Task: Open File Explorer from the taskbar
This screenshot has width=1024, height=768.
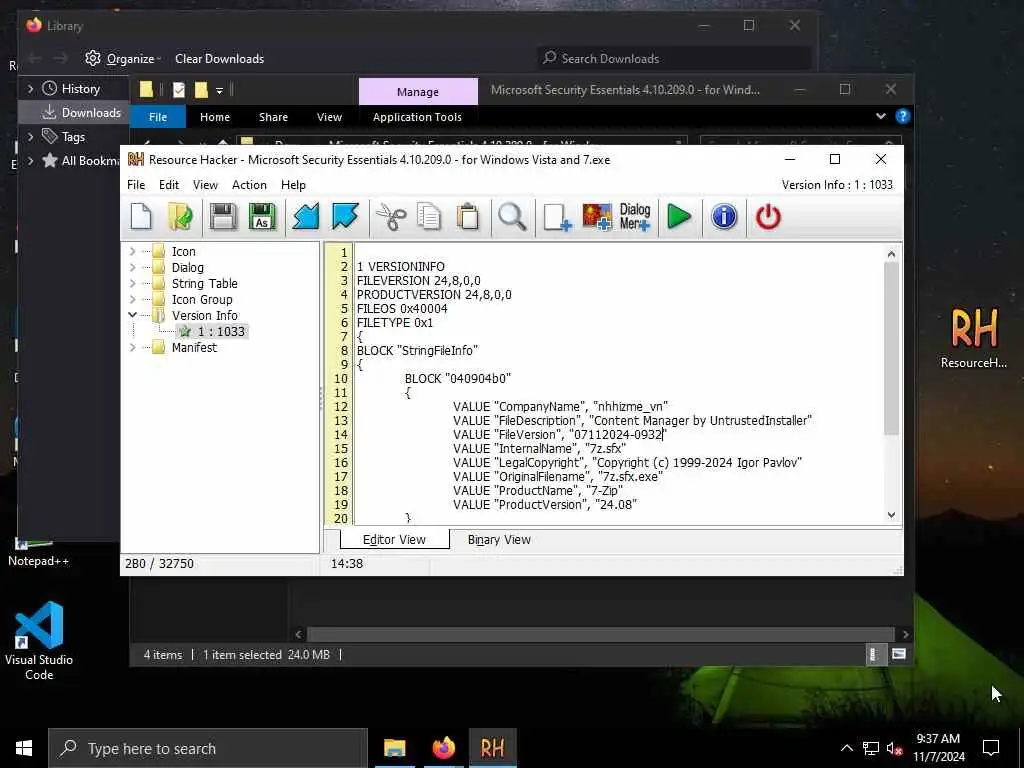Action: 394,748
